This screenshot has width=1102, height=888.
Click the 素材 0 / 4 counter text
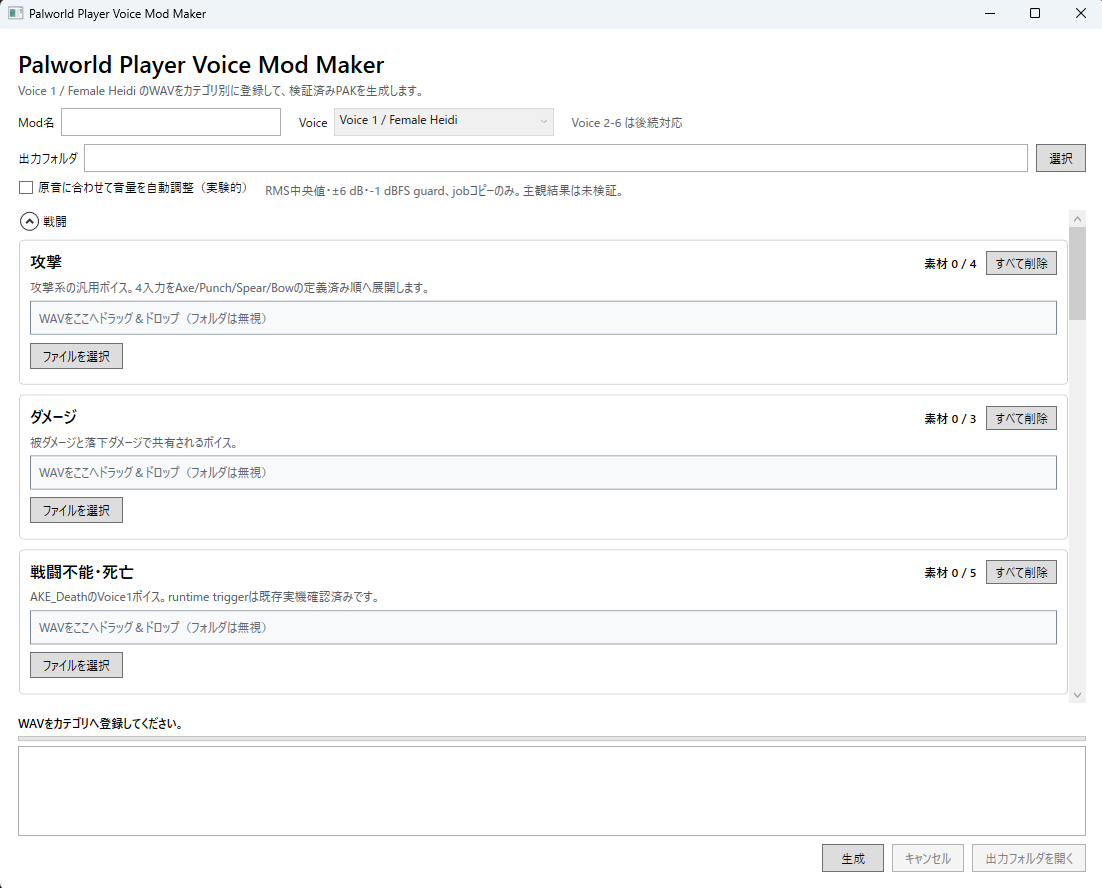pos(950,264)
